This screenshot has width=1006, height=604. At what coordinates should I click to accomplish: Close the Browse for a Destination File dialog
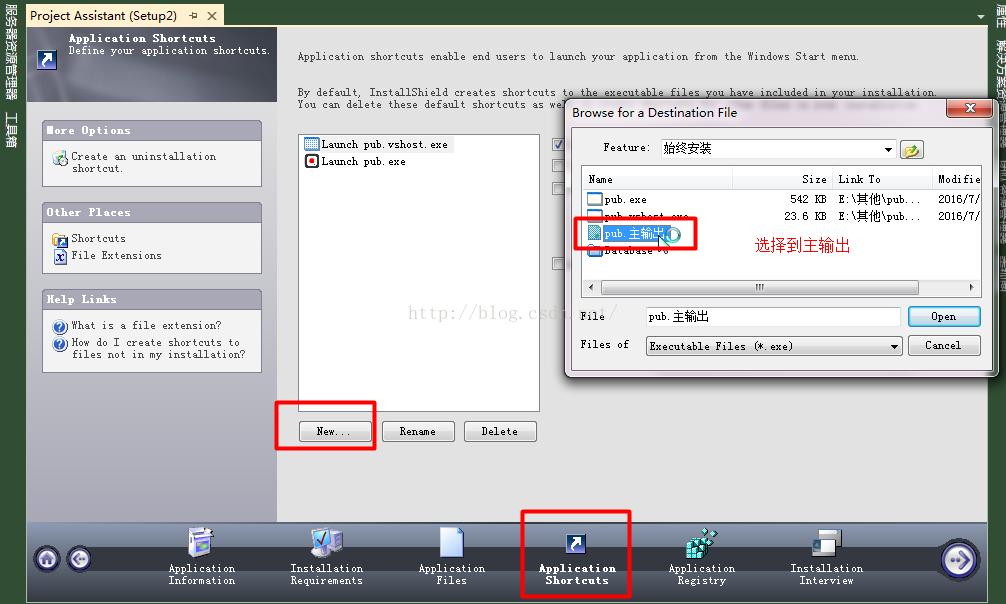coord(969,108)
